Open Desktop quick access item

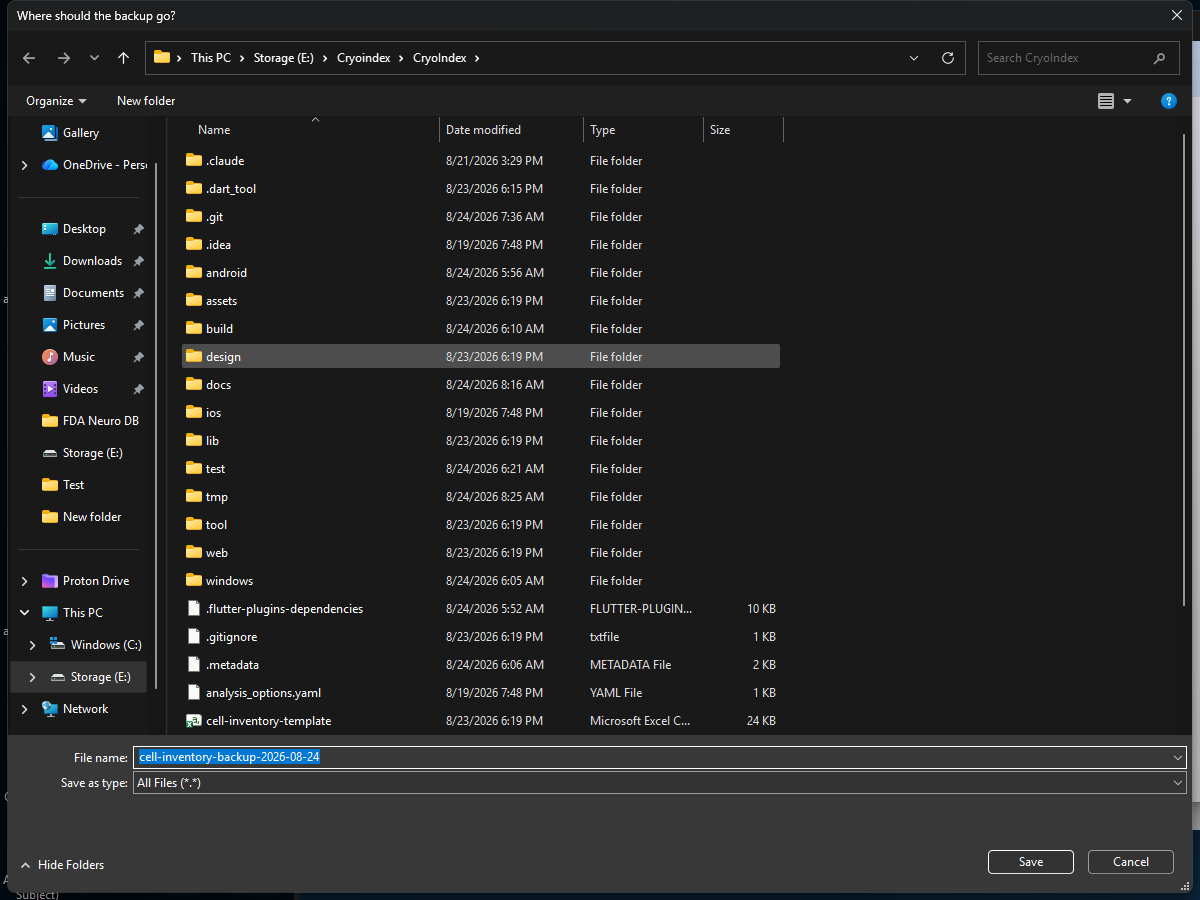[x=84, y=229]
